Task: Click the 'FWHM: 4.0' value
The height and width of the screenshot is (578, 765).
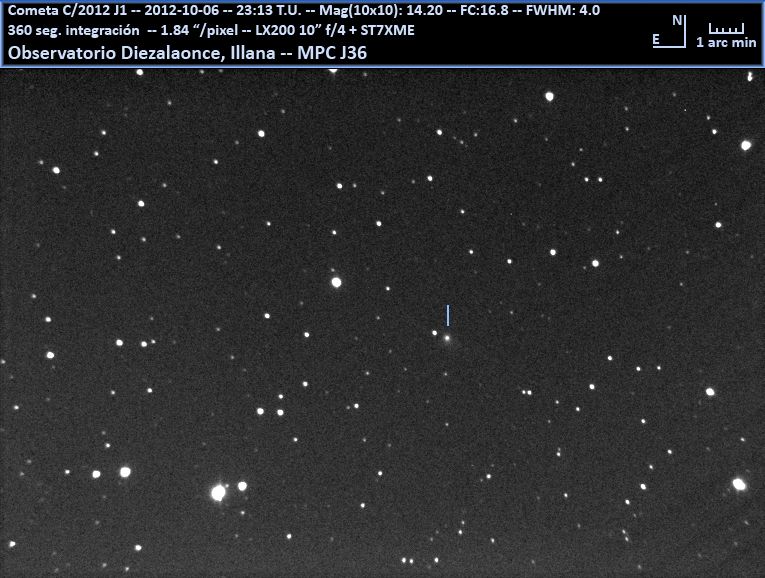Action: pos(563,10)
